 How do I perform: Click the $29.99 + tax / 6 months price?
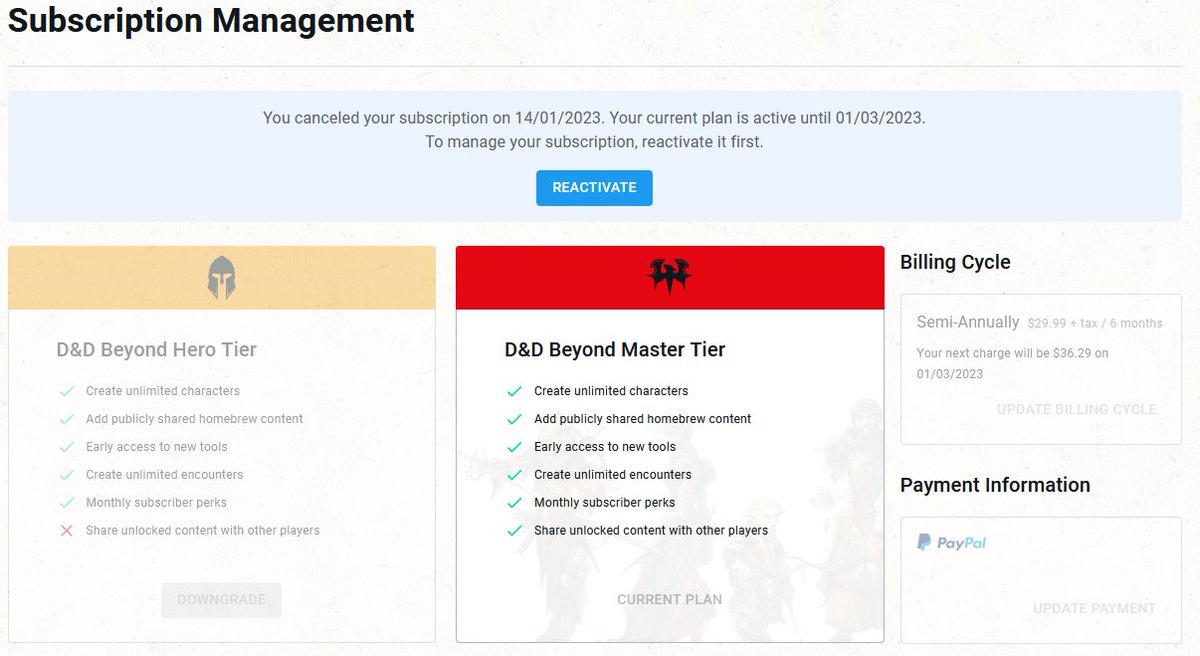[x=1095, y=323]
